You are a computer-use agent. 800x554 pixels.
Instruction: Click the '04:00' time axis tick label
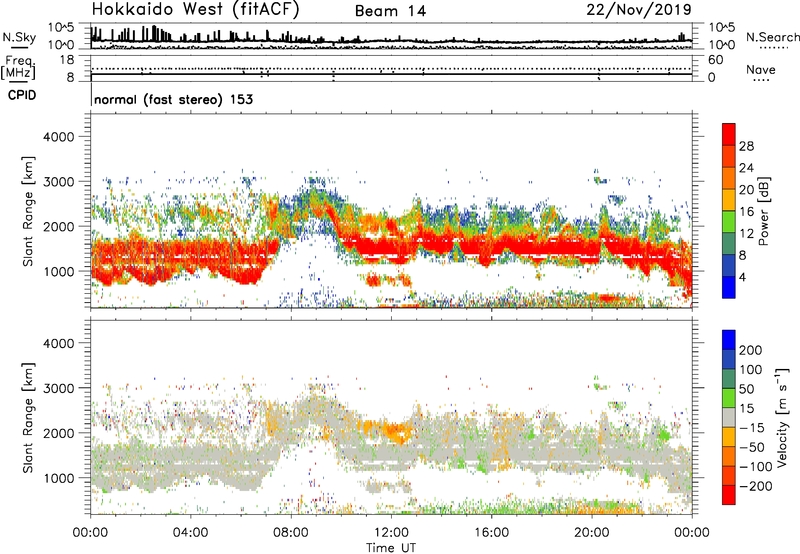pos(191,533)
